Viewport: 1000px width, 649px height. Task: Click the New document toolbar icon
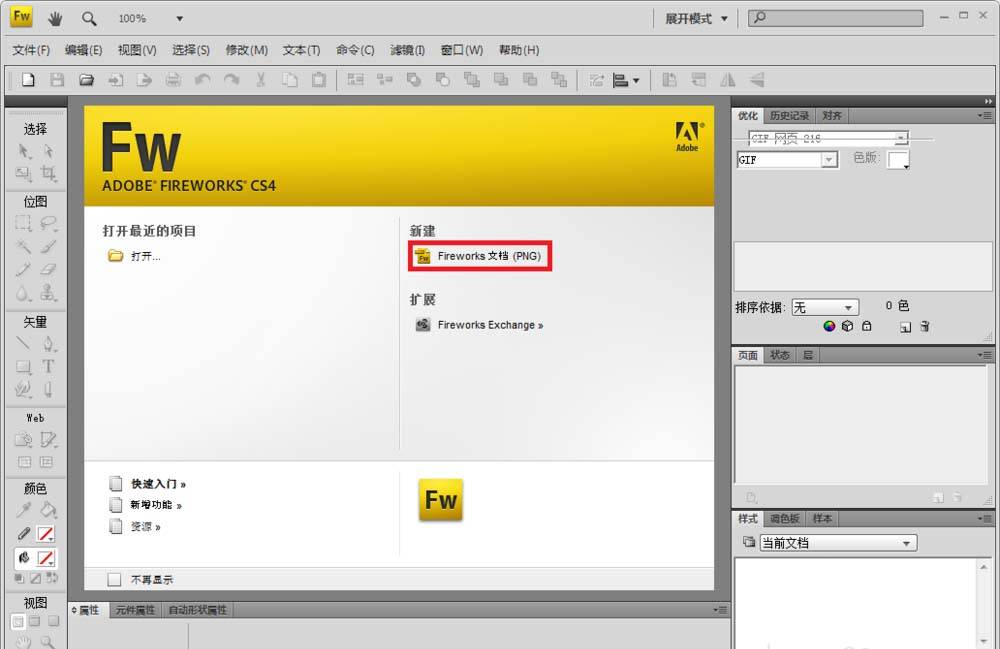coord(28,80)
